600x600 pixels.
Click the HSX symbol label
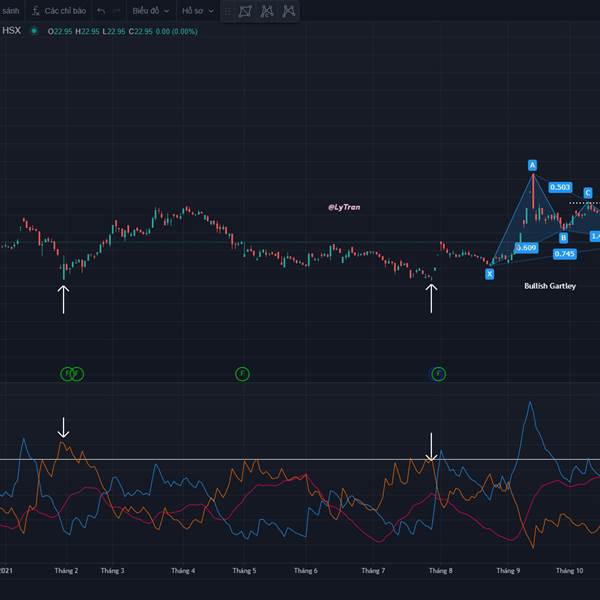coord(11,31)
